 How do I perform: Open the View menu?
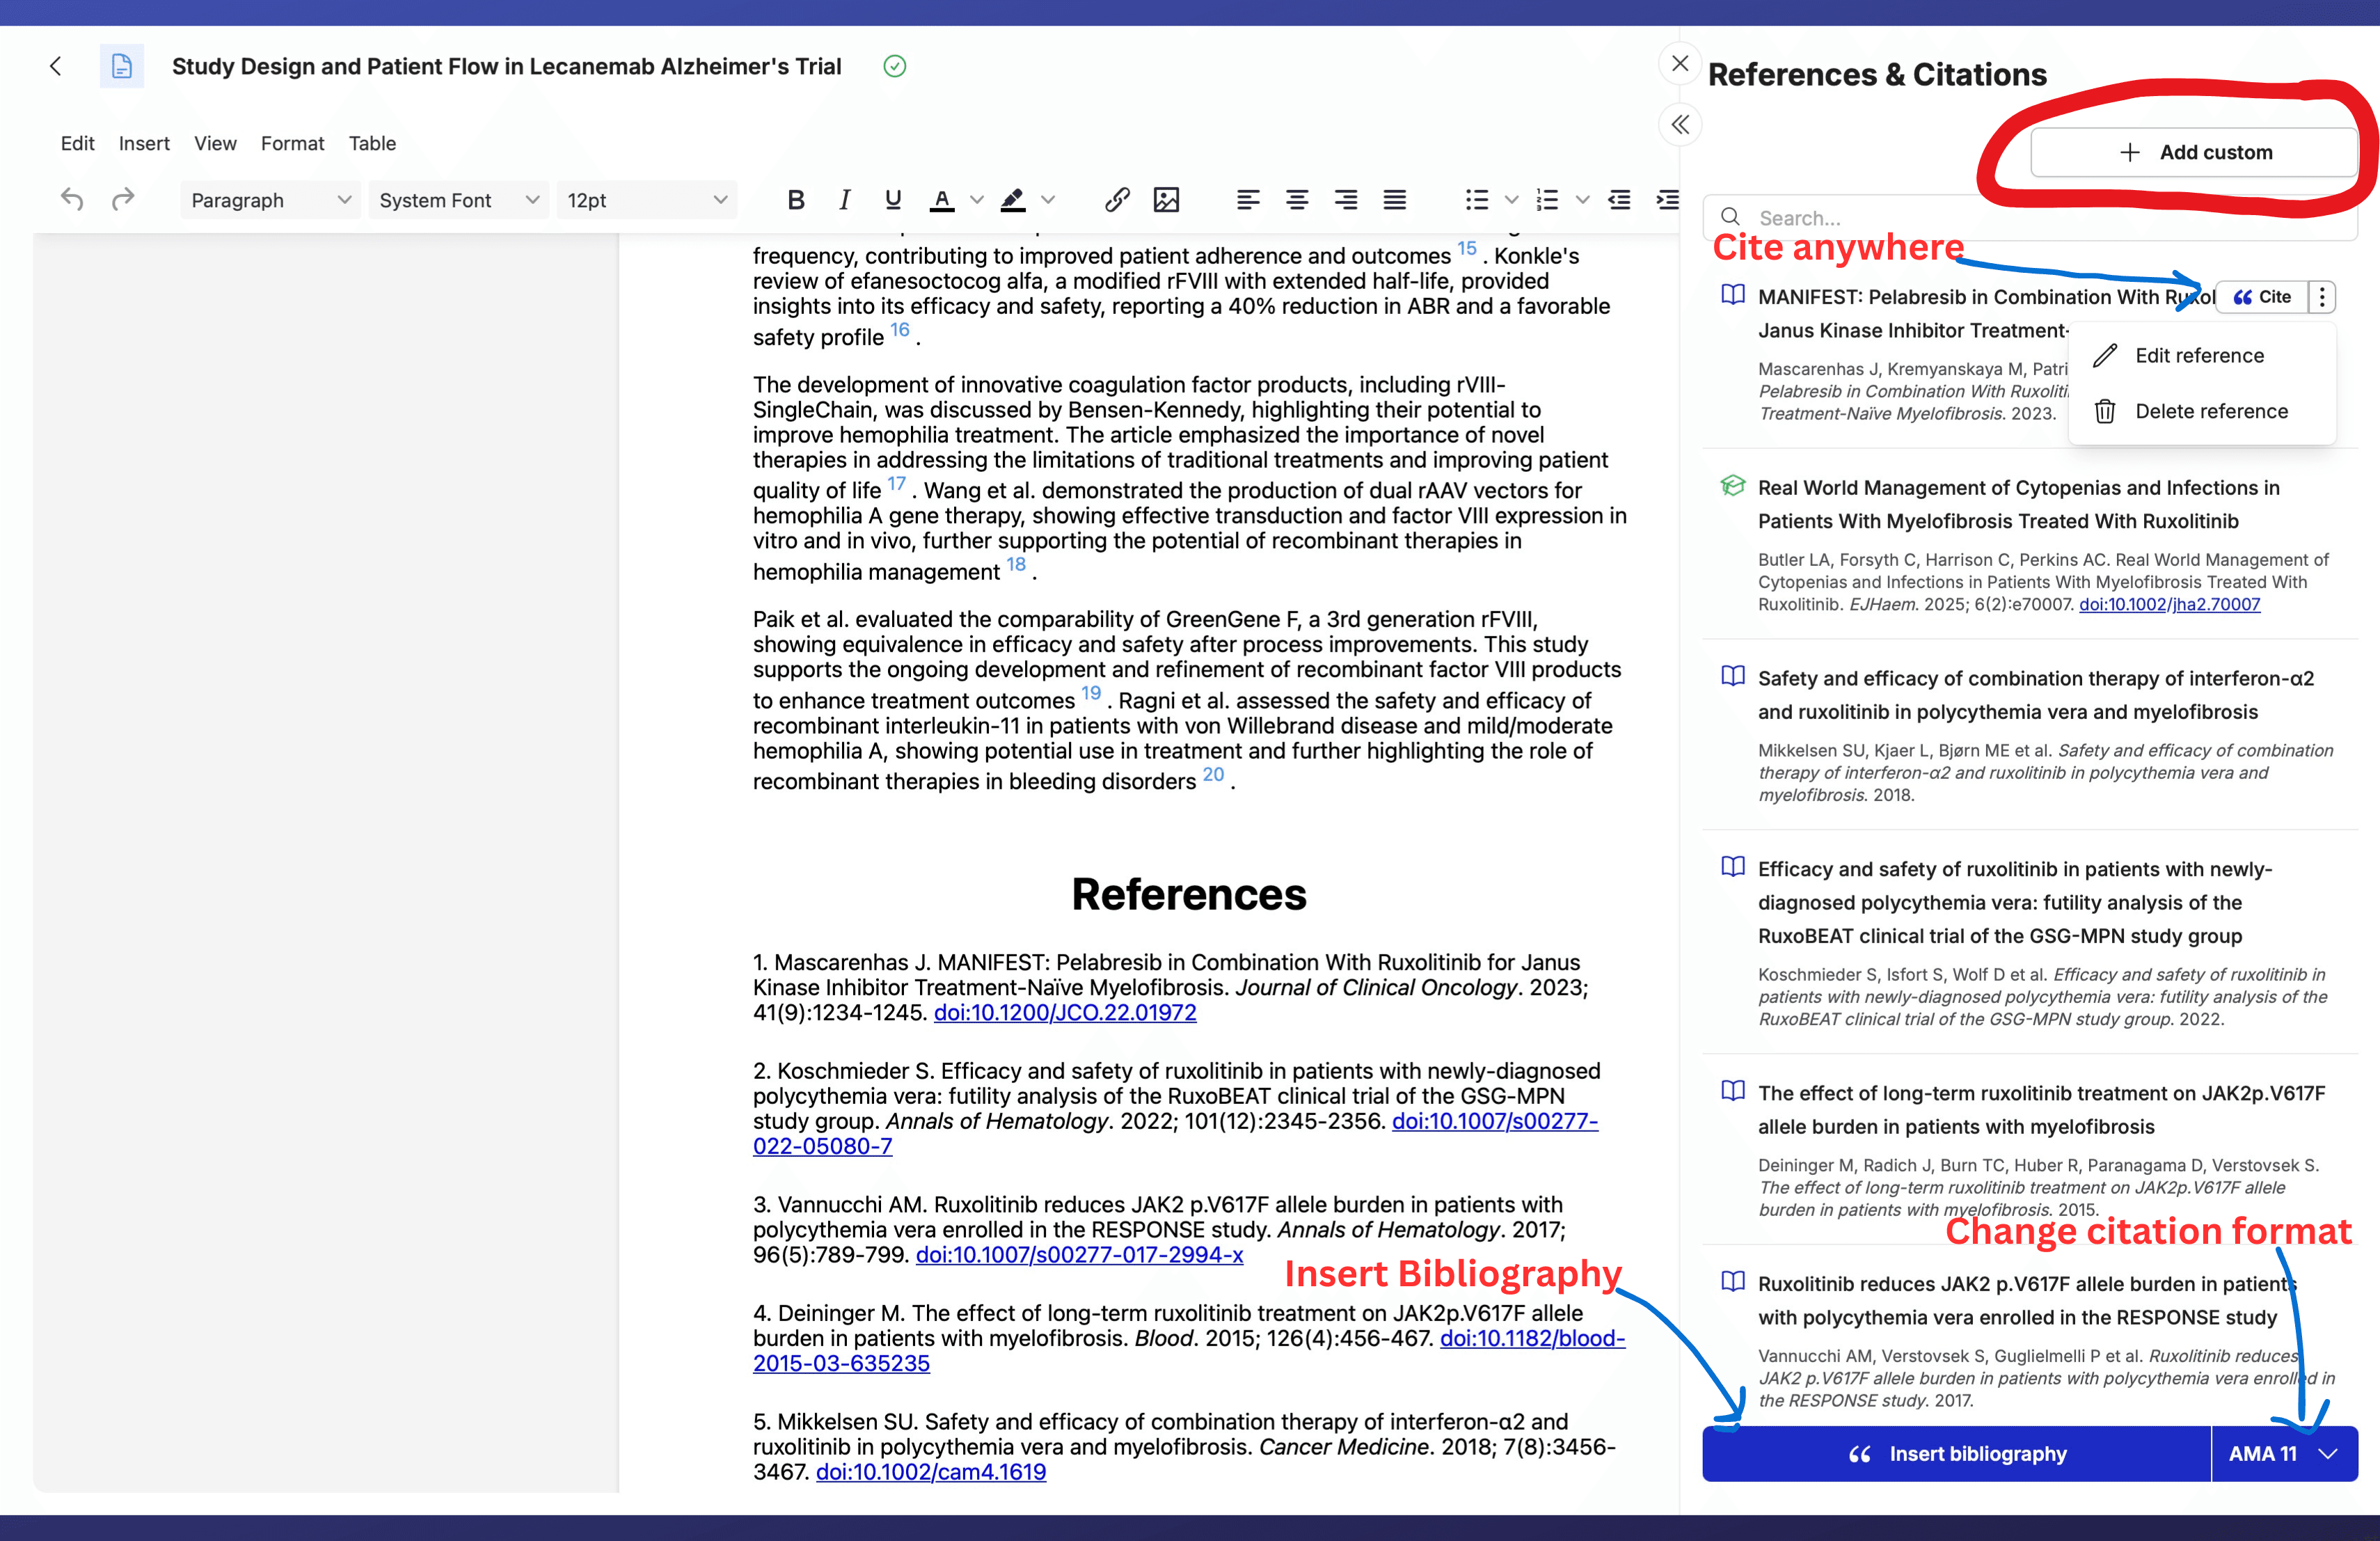point(215,143)
